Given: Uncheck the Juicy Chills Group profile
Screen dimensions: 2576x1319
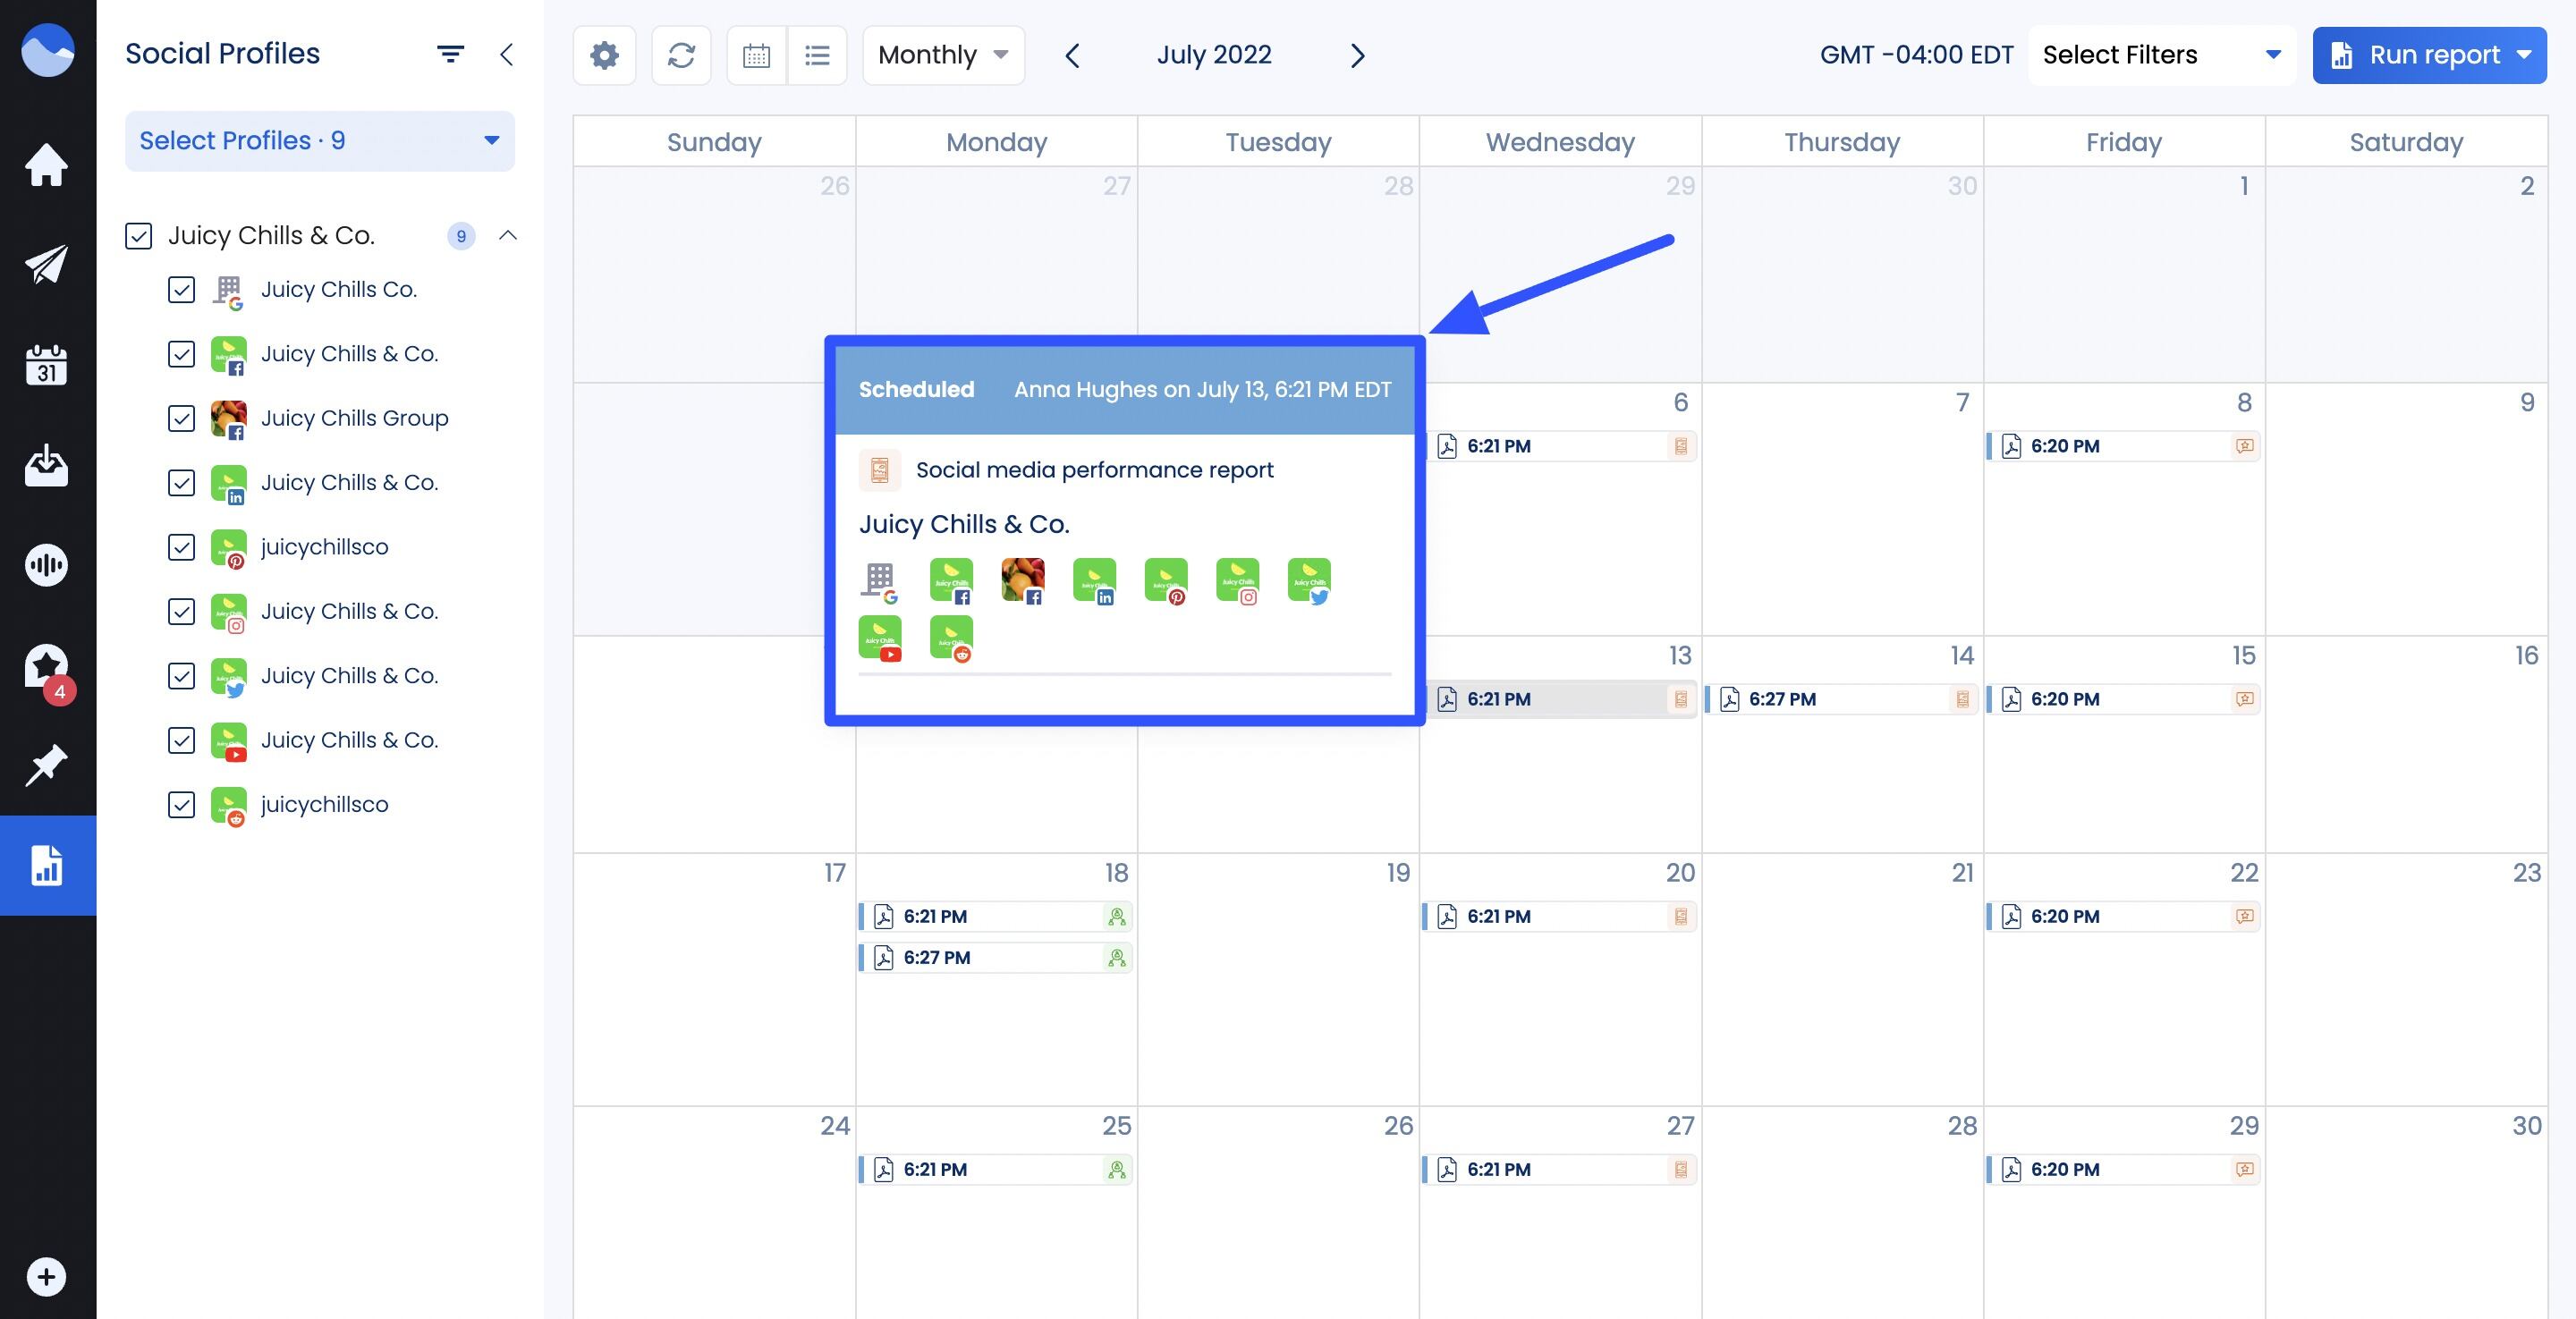Looking at the screenshot, I should tap(181, 419).
